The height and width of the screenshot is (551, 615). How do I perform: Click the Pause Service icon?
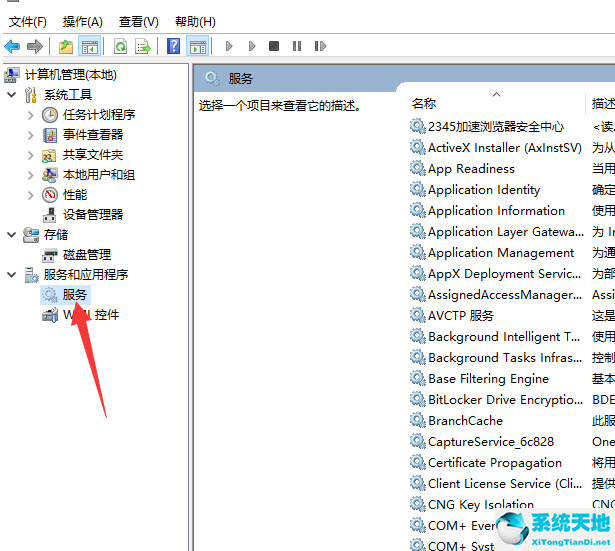point(297,46)
